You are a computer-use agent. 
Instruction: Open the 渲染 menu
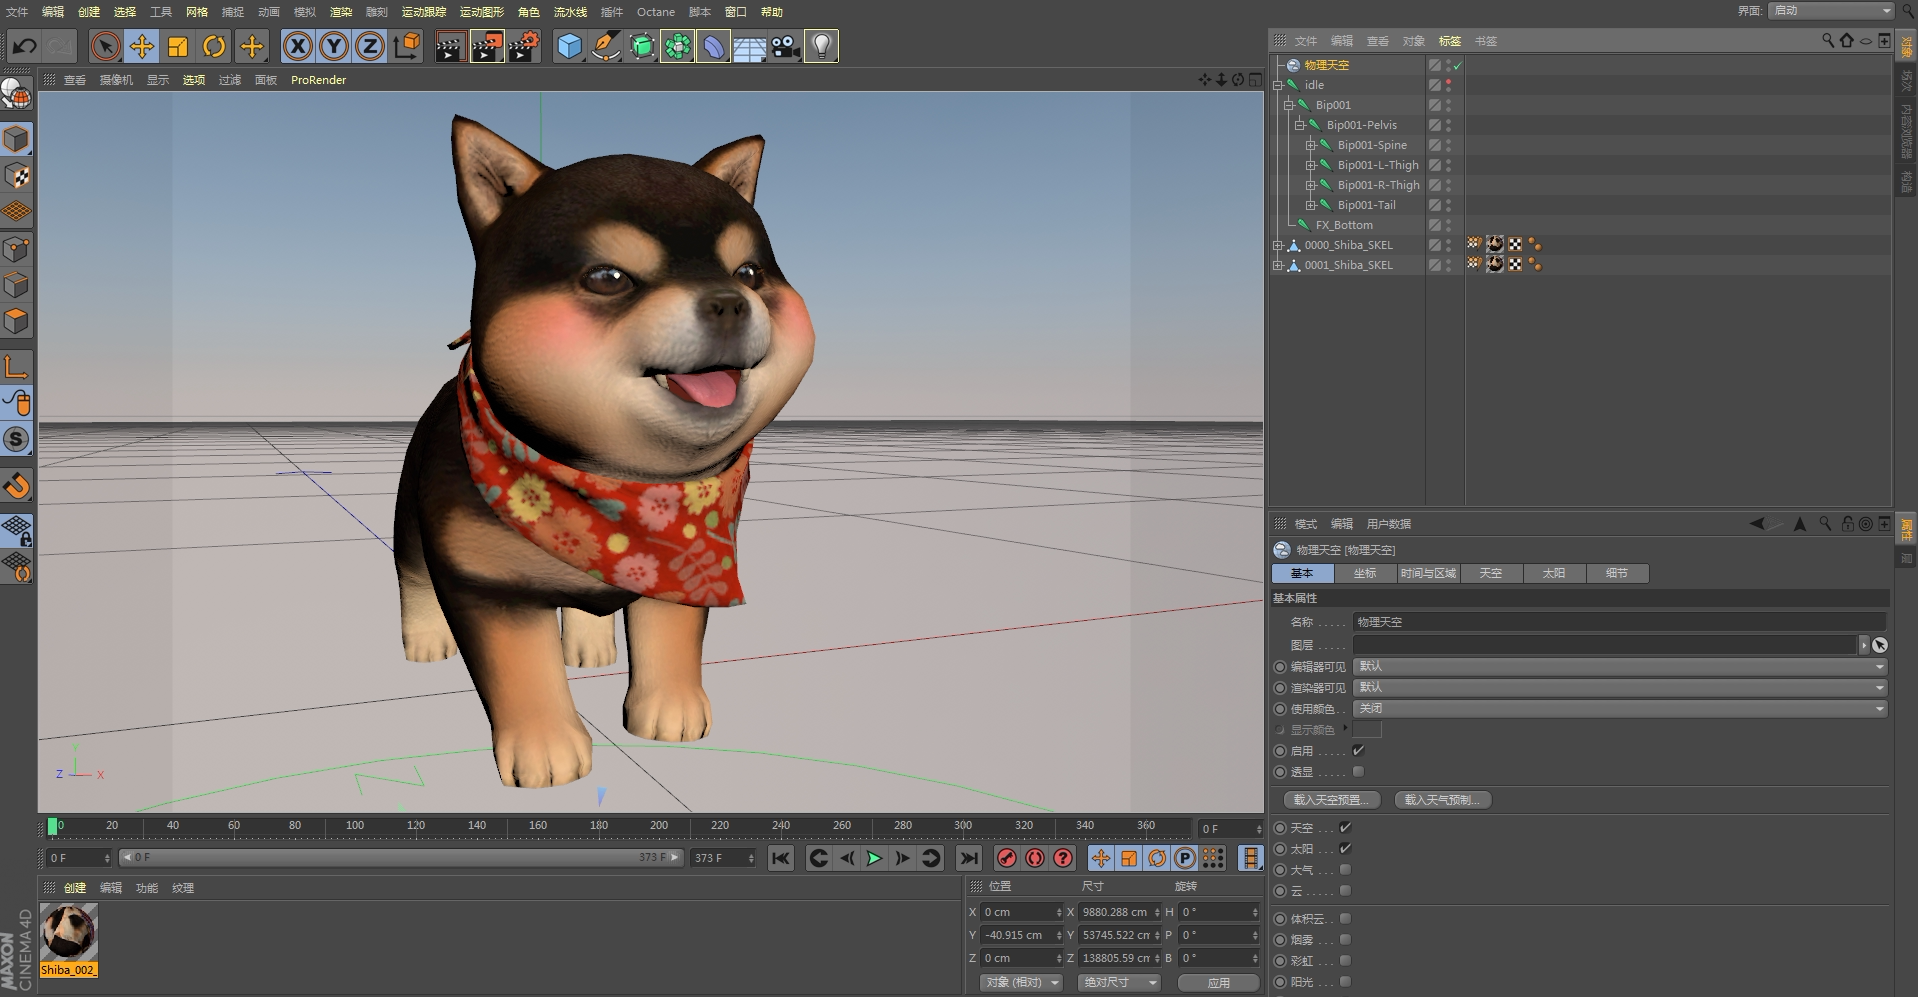click(341, 12)
